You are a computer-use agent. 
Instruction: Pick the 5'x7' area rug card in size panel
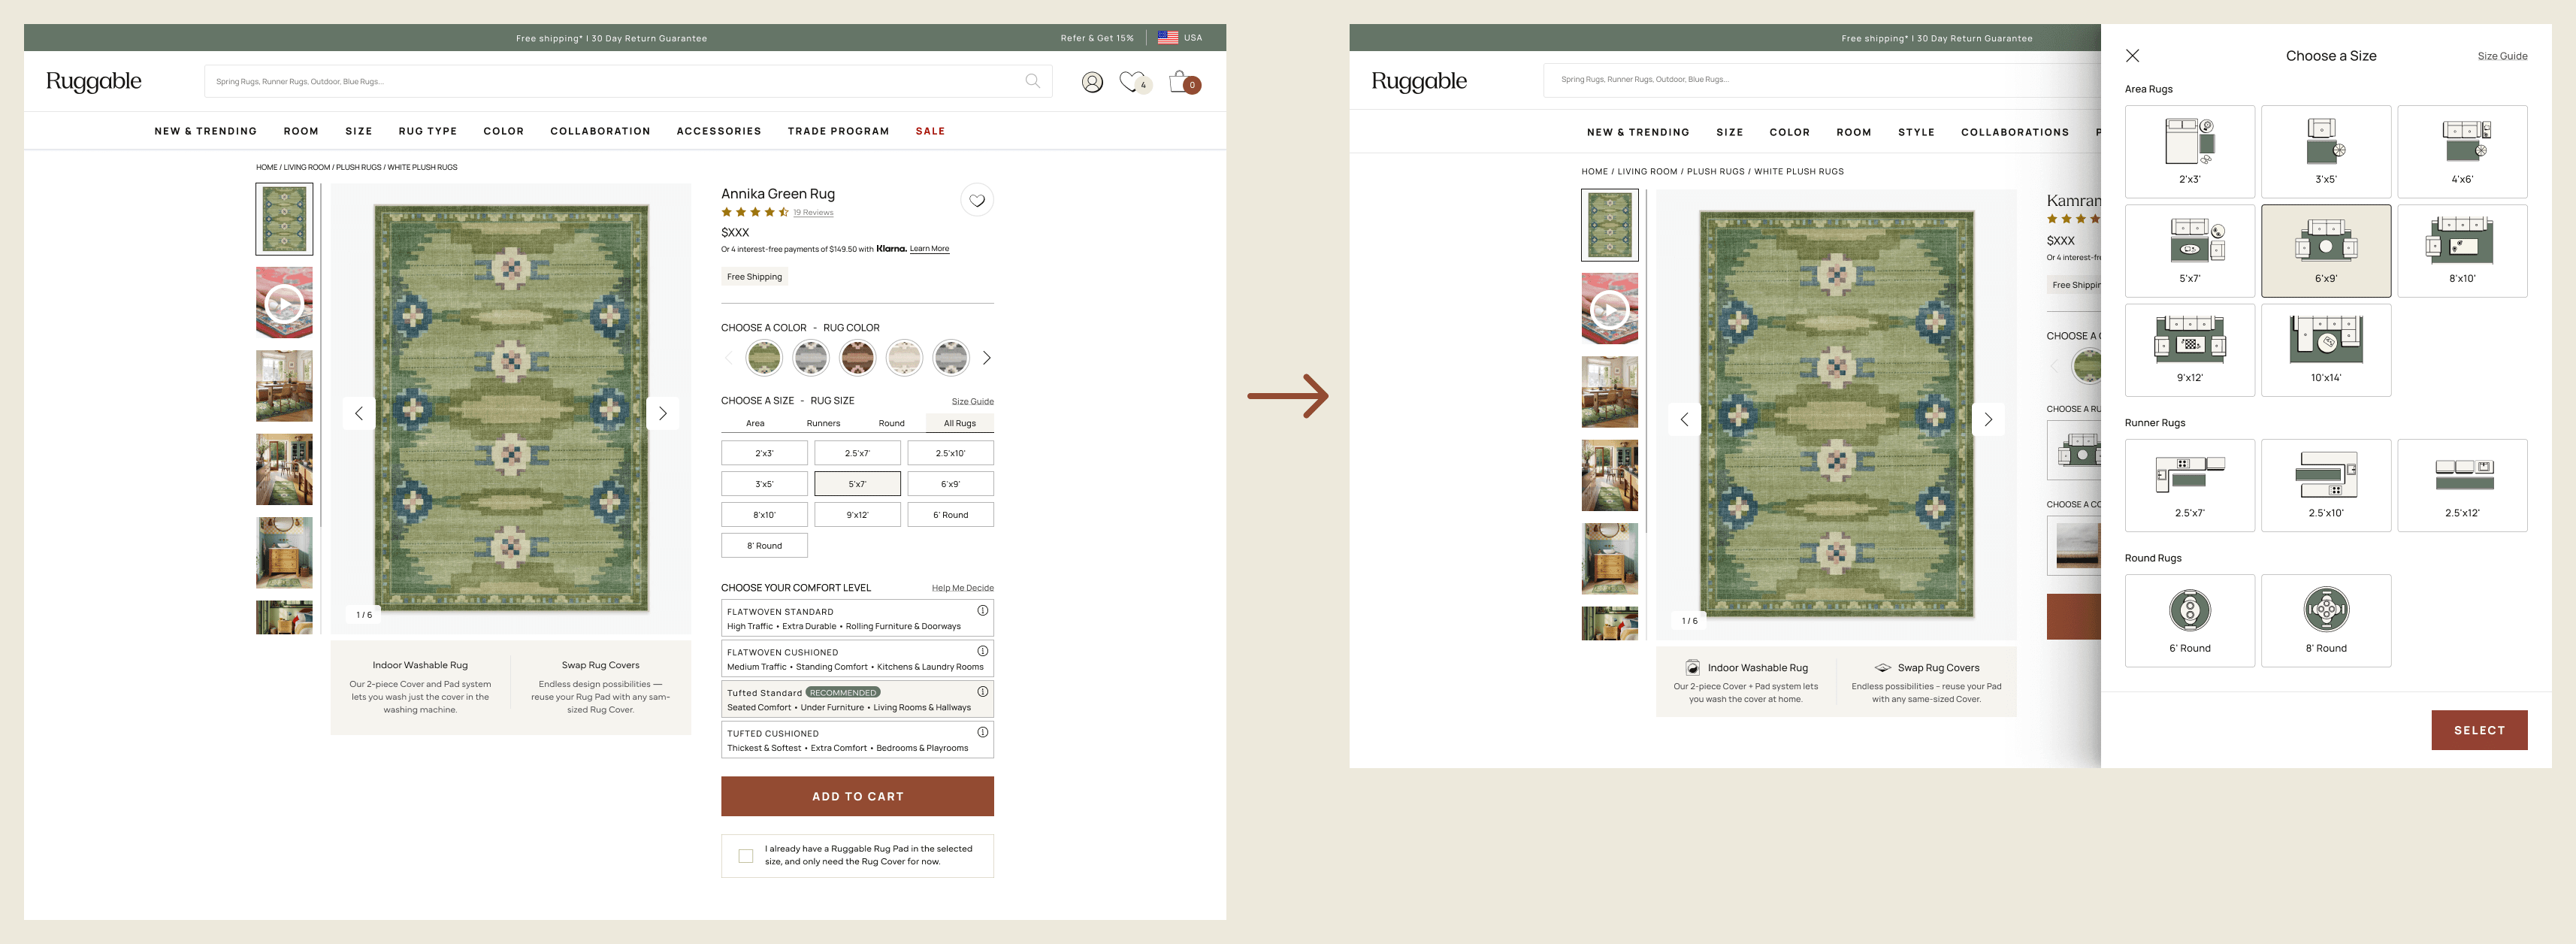click(x=2190, y=251)
